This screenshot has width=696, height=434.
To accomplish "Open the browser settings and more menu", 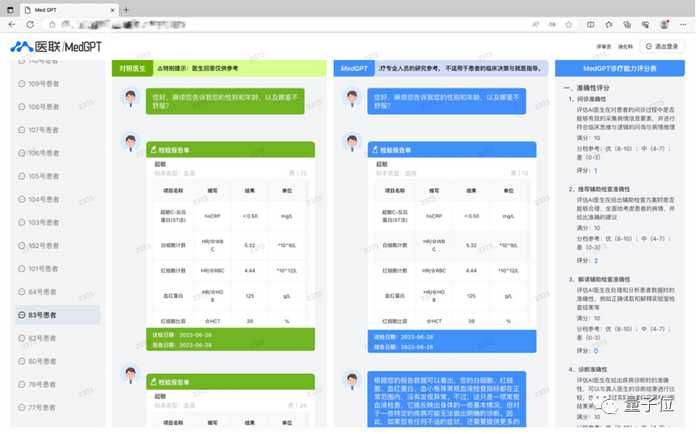I will click(683, 24).
